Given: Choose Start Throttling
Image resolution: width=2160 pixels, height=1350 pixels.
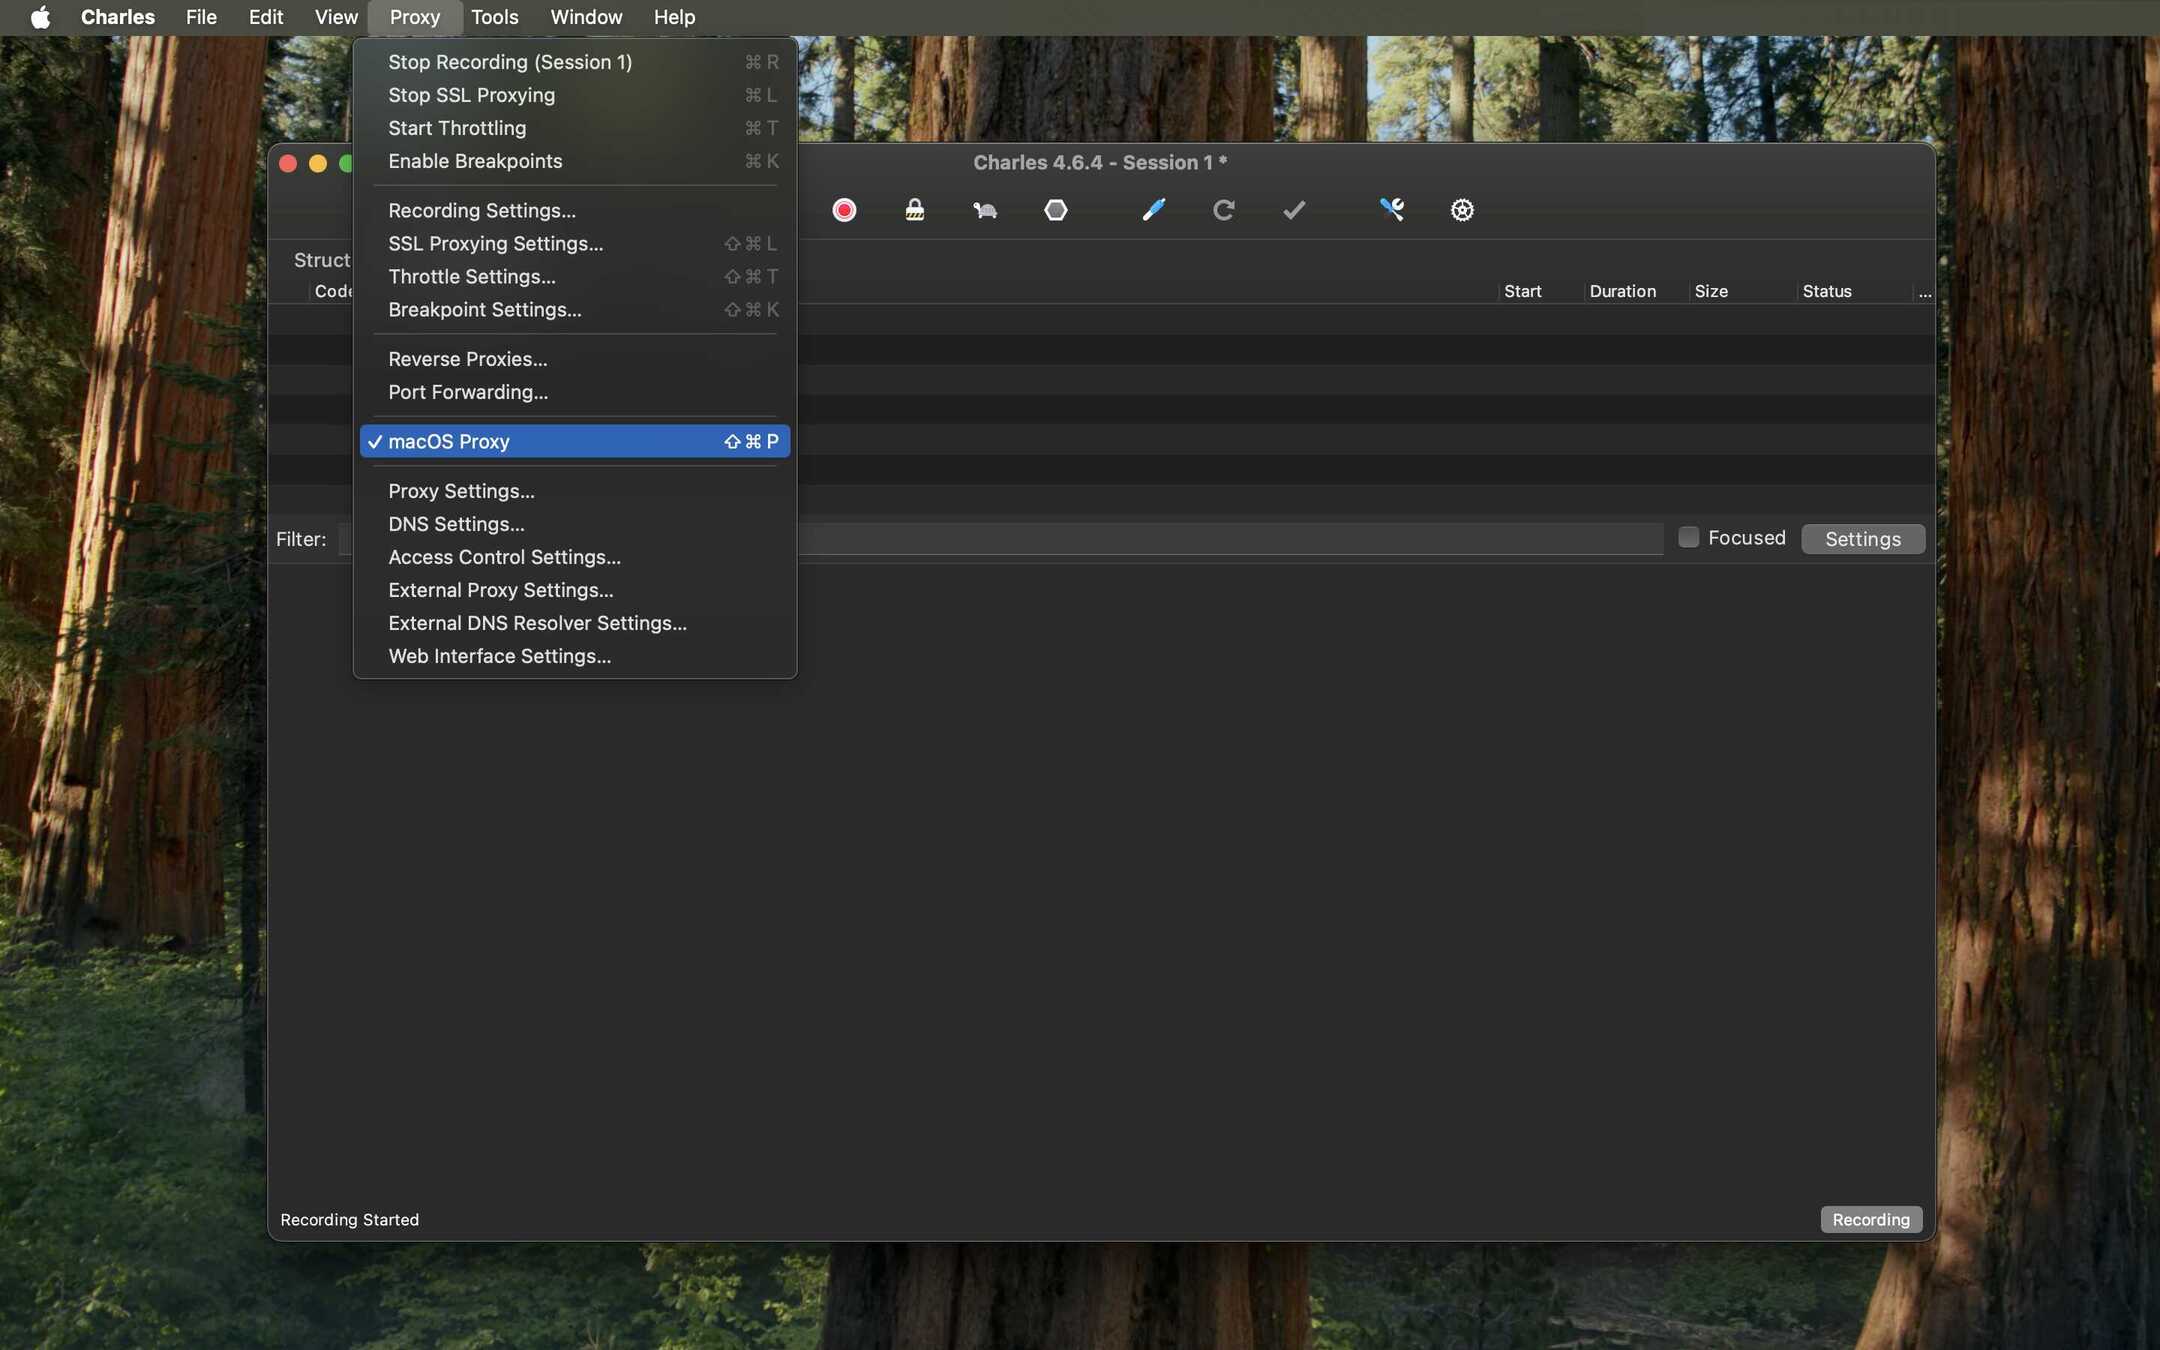Looking at the screenshot, I should [x=575, y=128].
